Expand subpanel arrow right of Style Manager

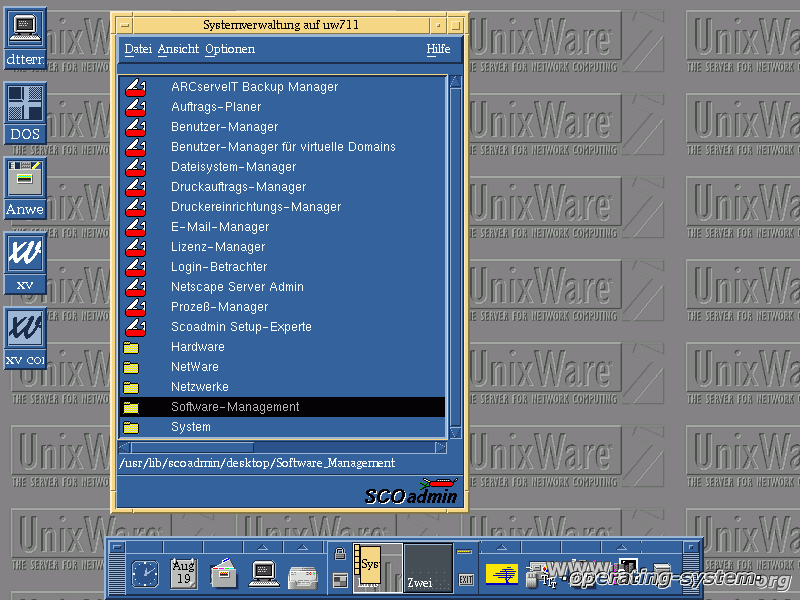coord(622,547)
